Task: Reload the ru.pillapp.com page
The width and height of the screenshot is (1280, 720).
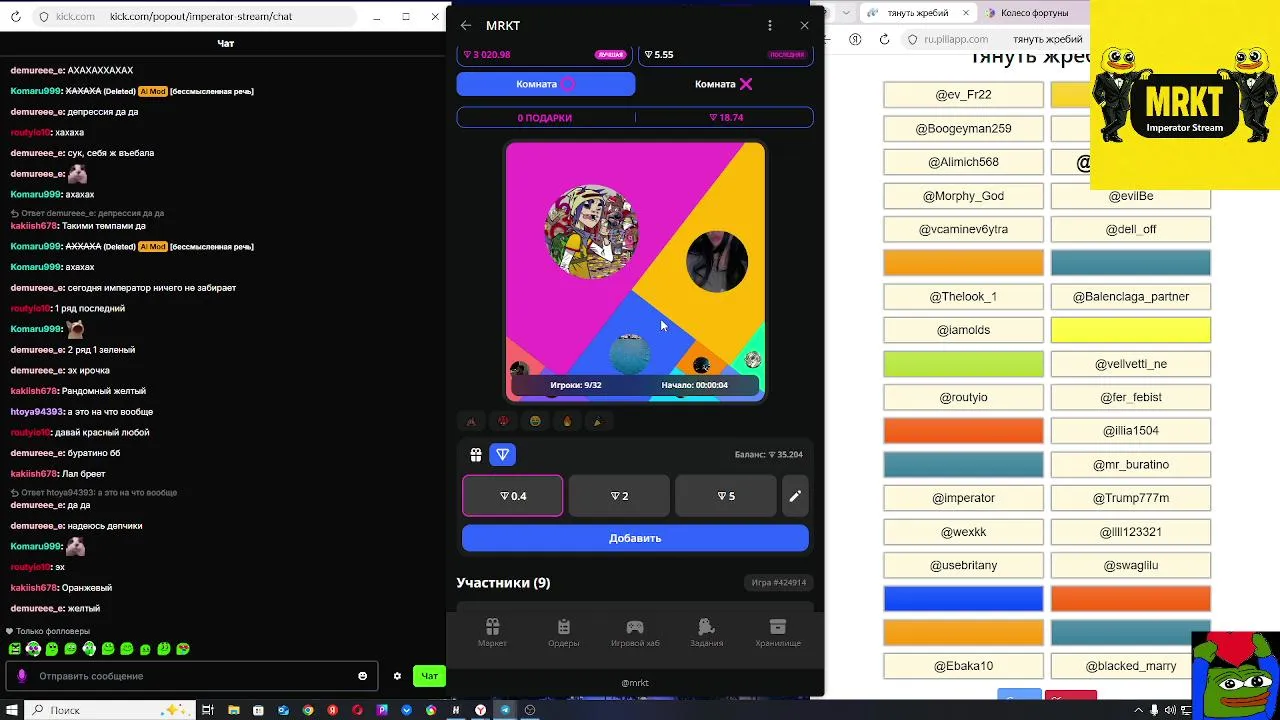Action: tap(884, 39)
